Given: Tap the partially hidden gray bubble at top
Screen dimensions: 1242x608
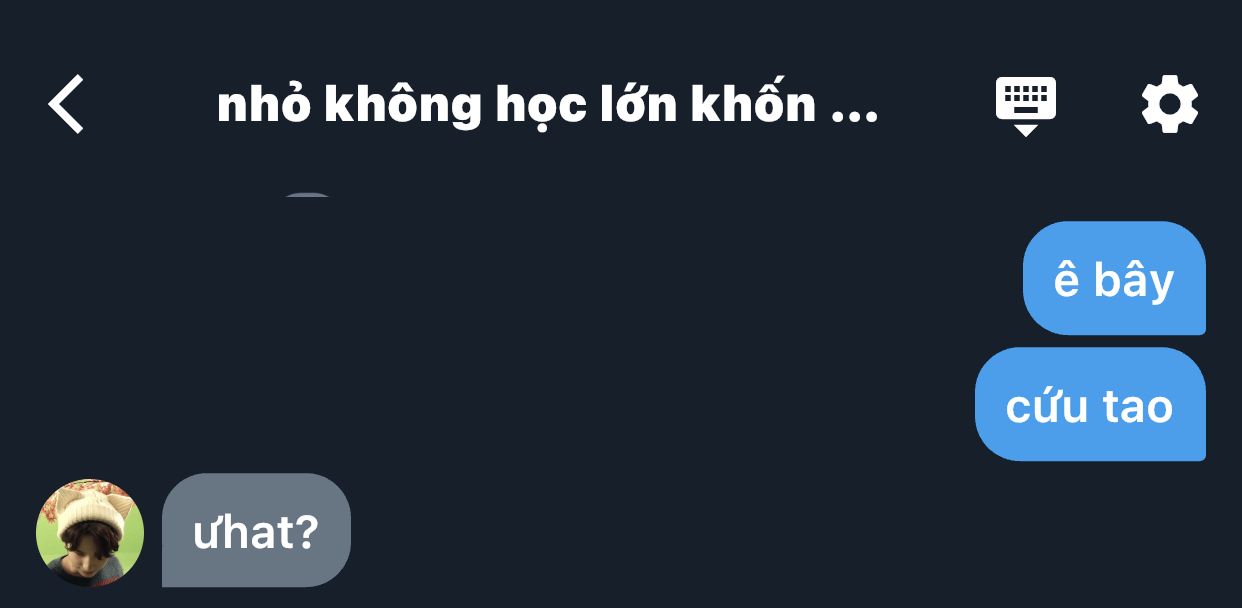Looking at the screenshot, I should pyautogui.click(x=308, y=195).
